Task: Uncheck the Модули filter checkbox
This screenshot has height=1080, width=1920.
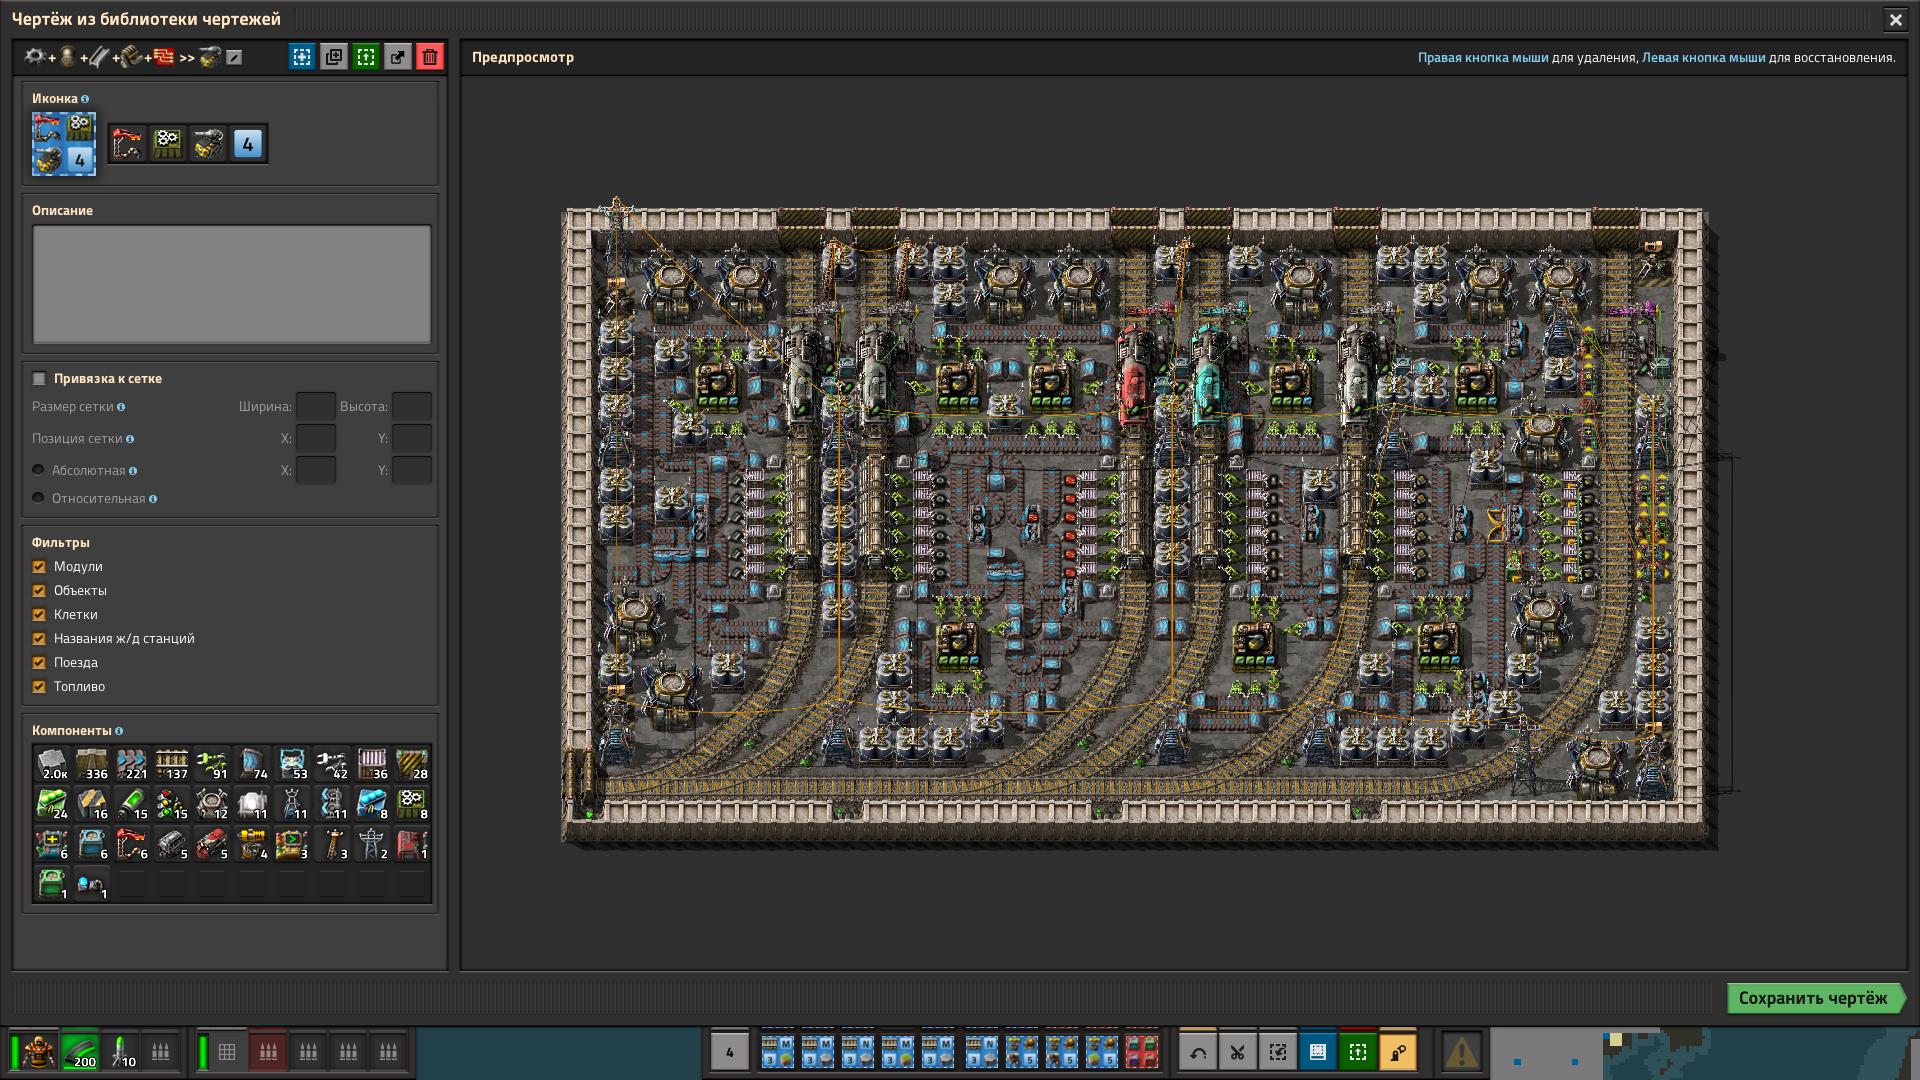Action: tap(39, 567)
